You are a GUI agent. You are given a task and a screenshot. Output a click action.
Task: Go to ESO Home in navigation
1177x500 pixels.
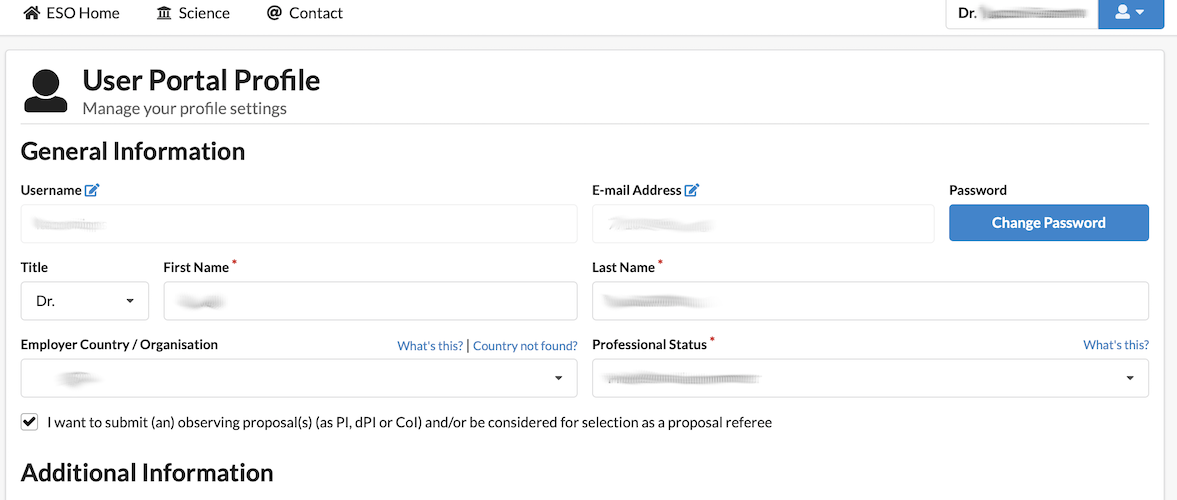82,13
